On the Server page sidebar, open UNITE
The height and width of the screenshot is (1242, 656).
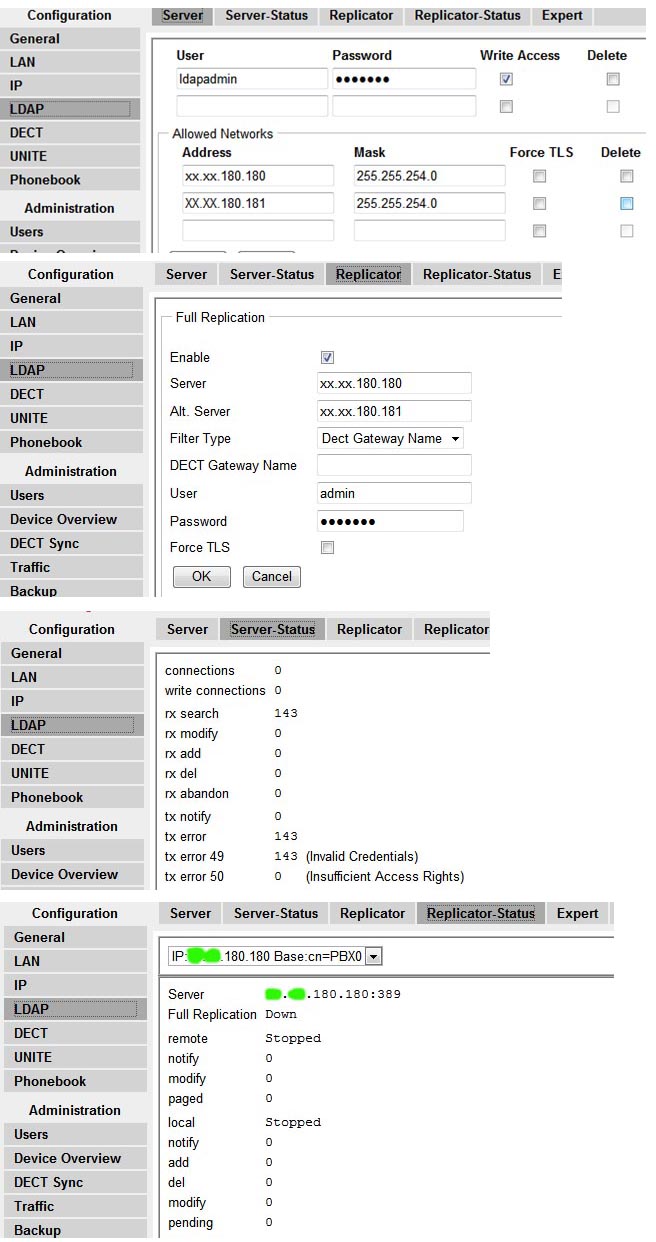(70, 156)
